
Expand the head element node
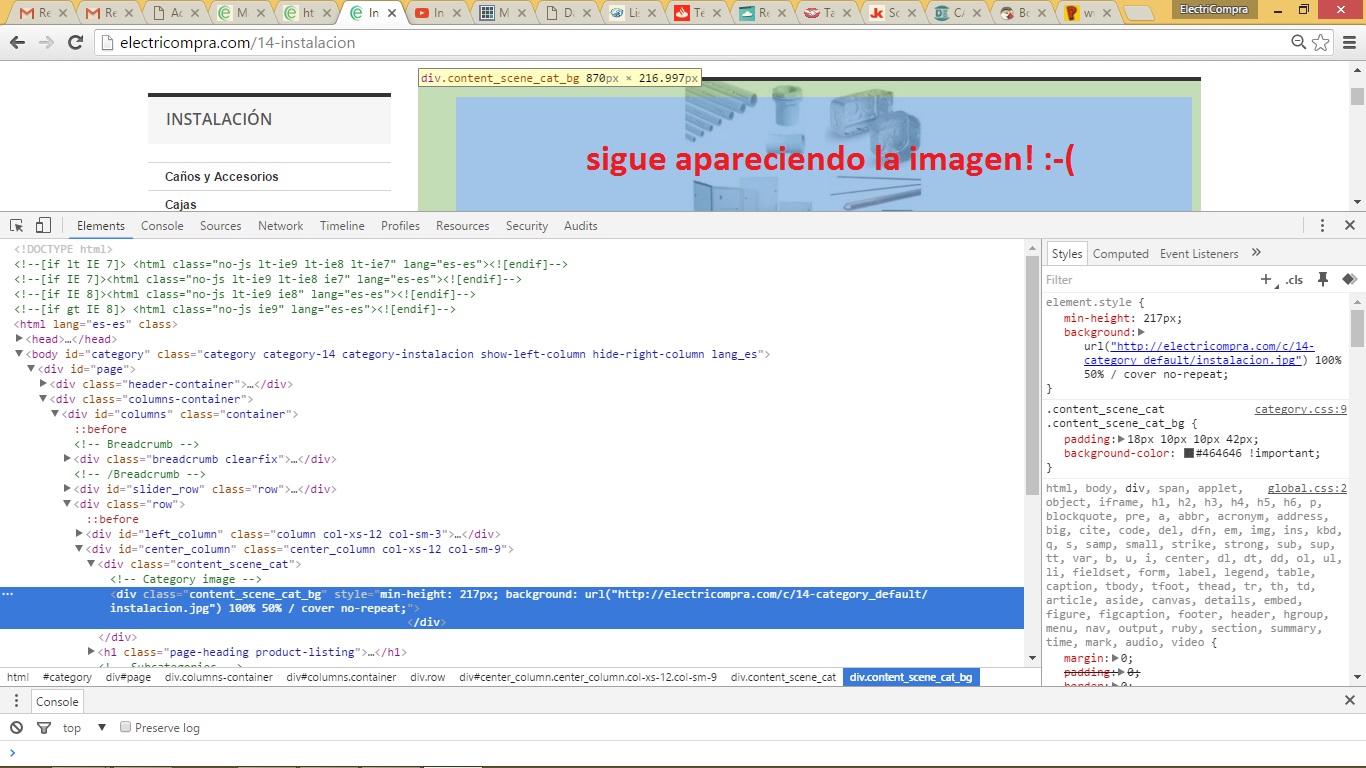[x=20, y=339]
